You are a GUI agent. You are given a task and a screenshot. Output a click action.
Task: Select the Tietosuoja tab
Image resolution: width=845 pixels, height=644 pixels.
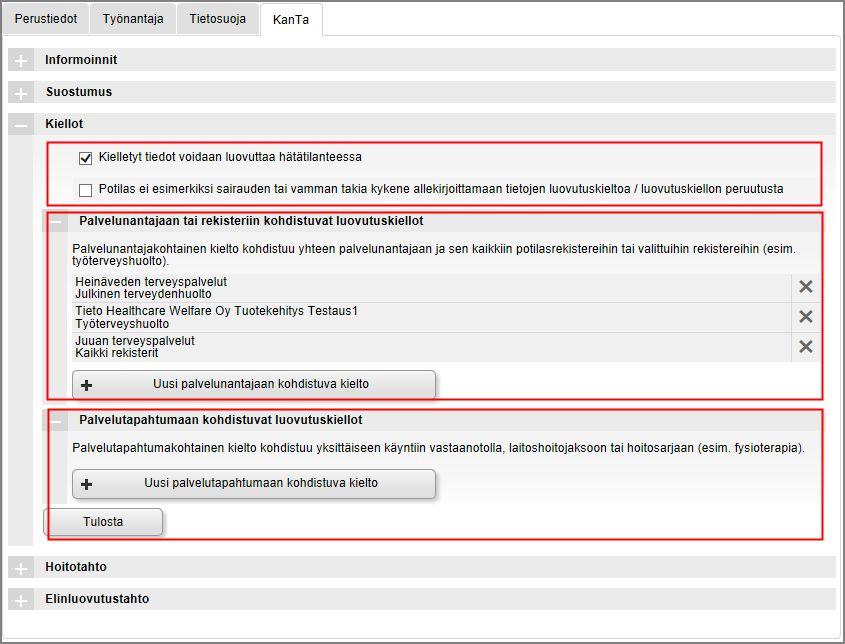(218, 19)
